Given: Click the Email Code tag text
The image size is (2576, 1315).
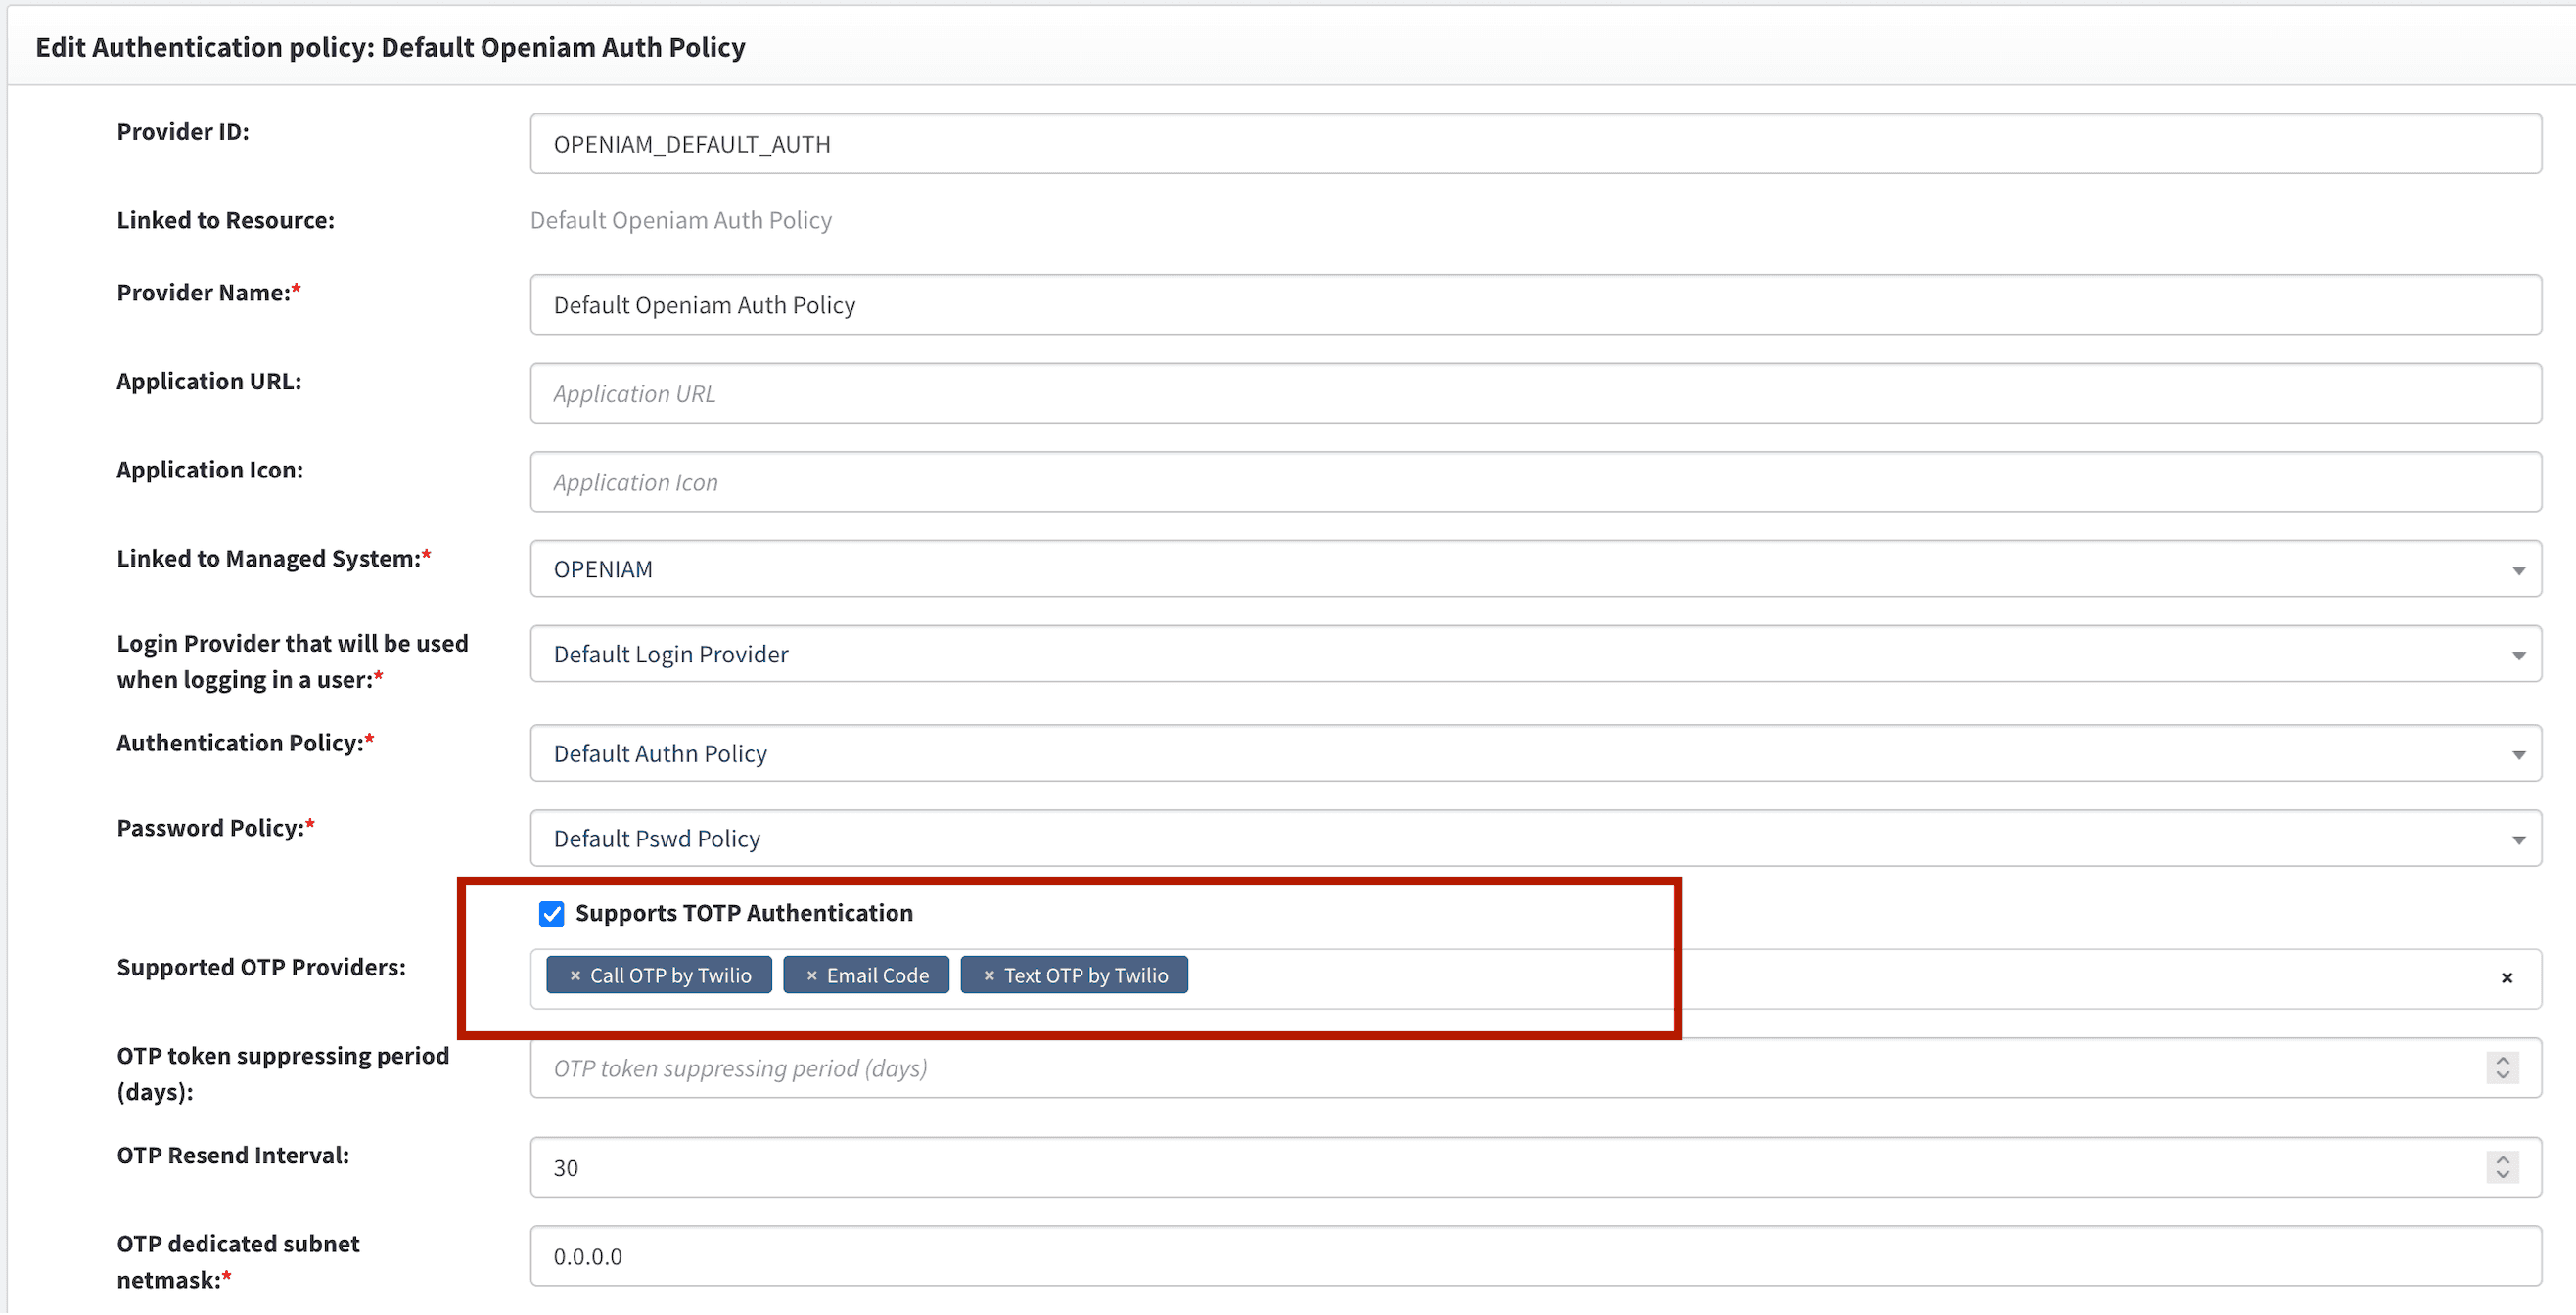Looking at the screenshot, I should (878, 976).
